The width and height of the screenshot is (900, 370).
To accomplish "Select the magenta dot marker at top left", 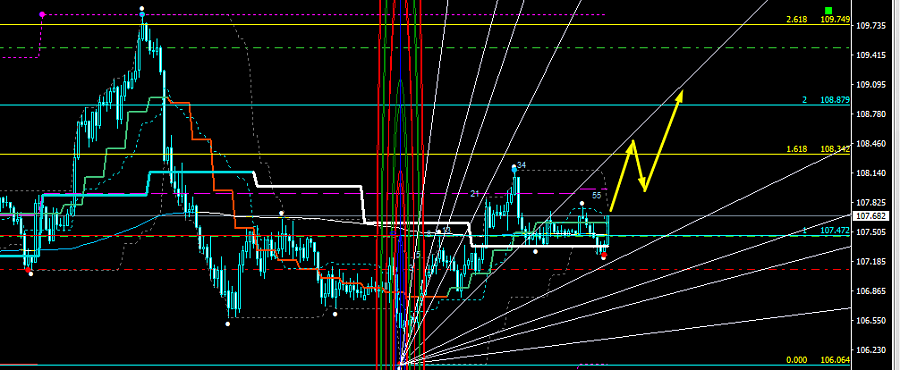I will [x=42, y=14].
